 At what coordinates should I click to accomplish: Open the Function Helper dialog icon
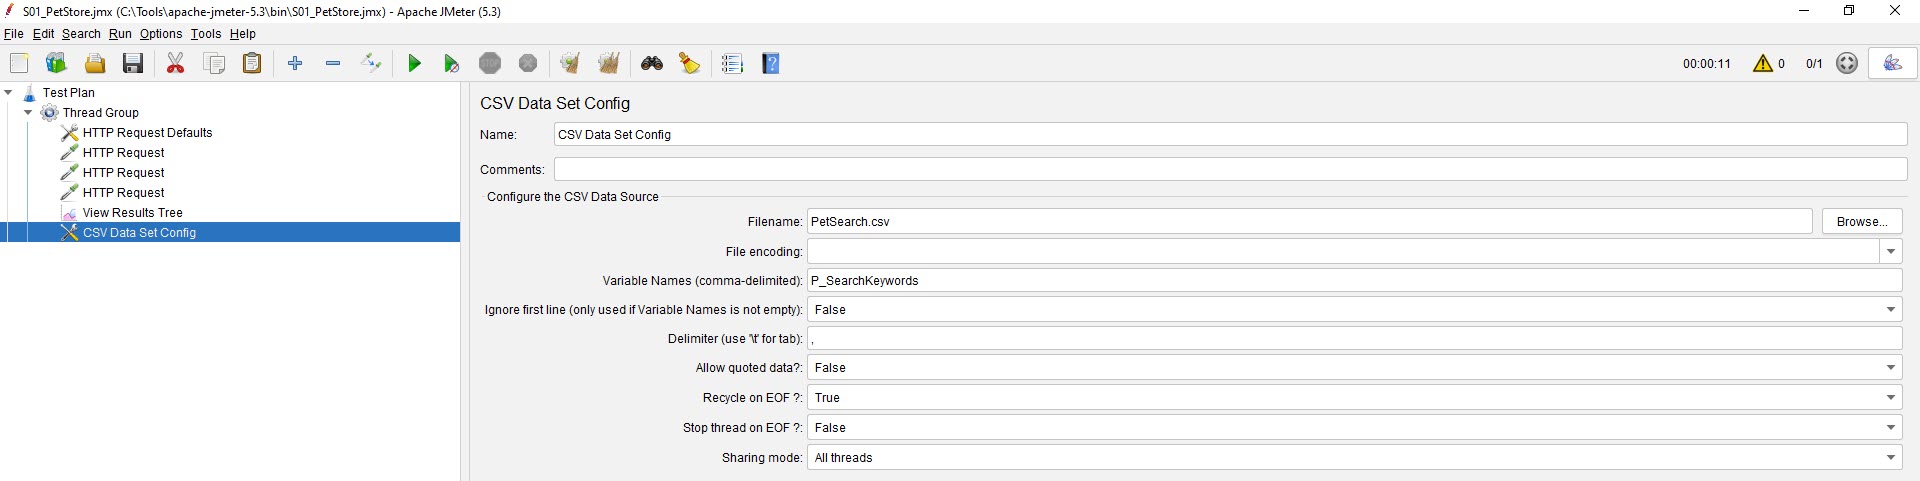(x=733, y=63)
